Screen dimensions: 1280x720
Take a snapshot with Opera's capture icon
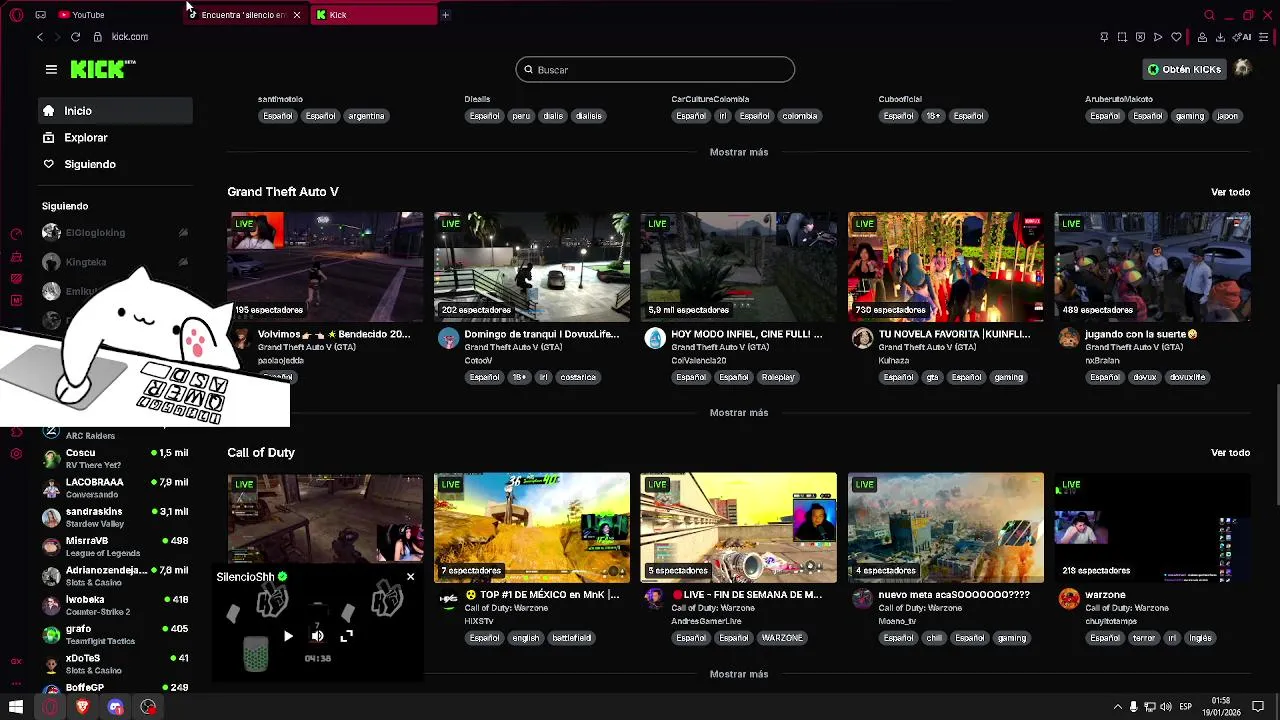click(x=1122, y=37)
